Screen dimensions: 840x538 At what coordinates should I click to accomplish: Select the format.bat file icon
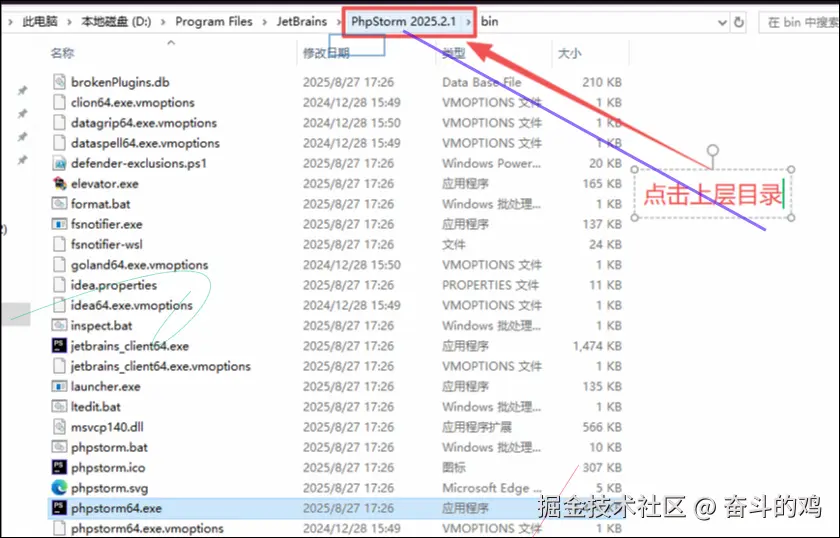tap(59, 204)
